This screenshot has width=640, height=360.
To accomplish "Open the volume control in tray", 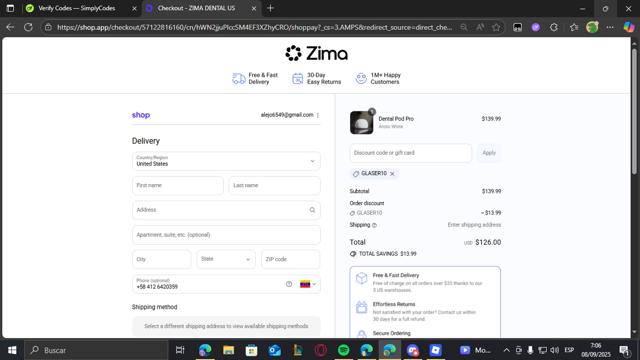I will [x=554, y=350].
